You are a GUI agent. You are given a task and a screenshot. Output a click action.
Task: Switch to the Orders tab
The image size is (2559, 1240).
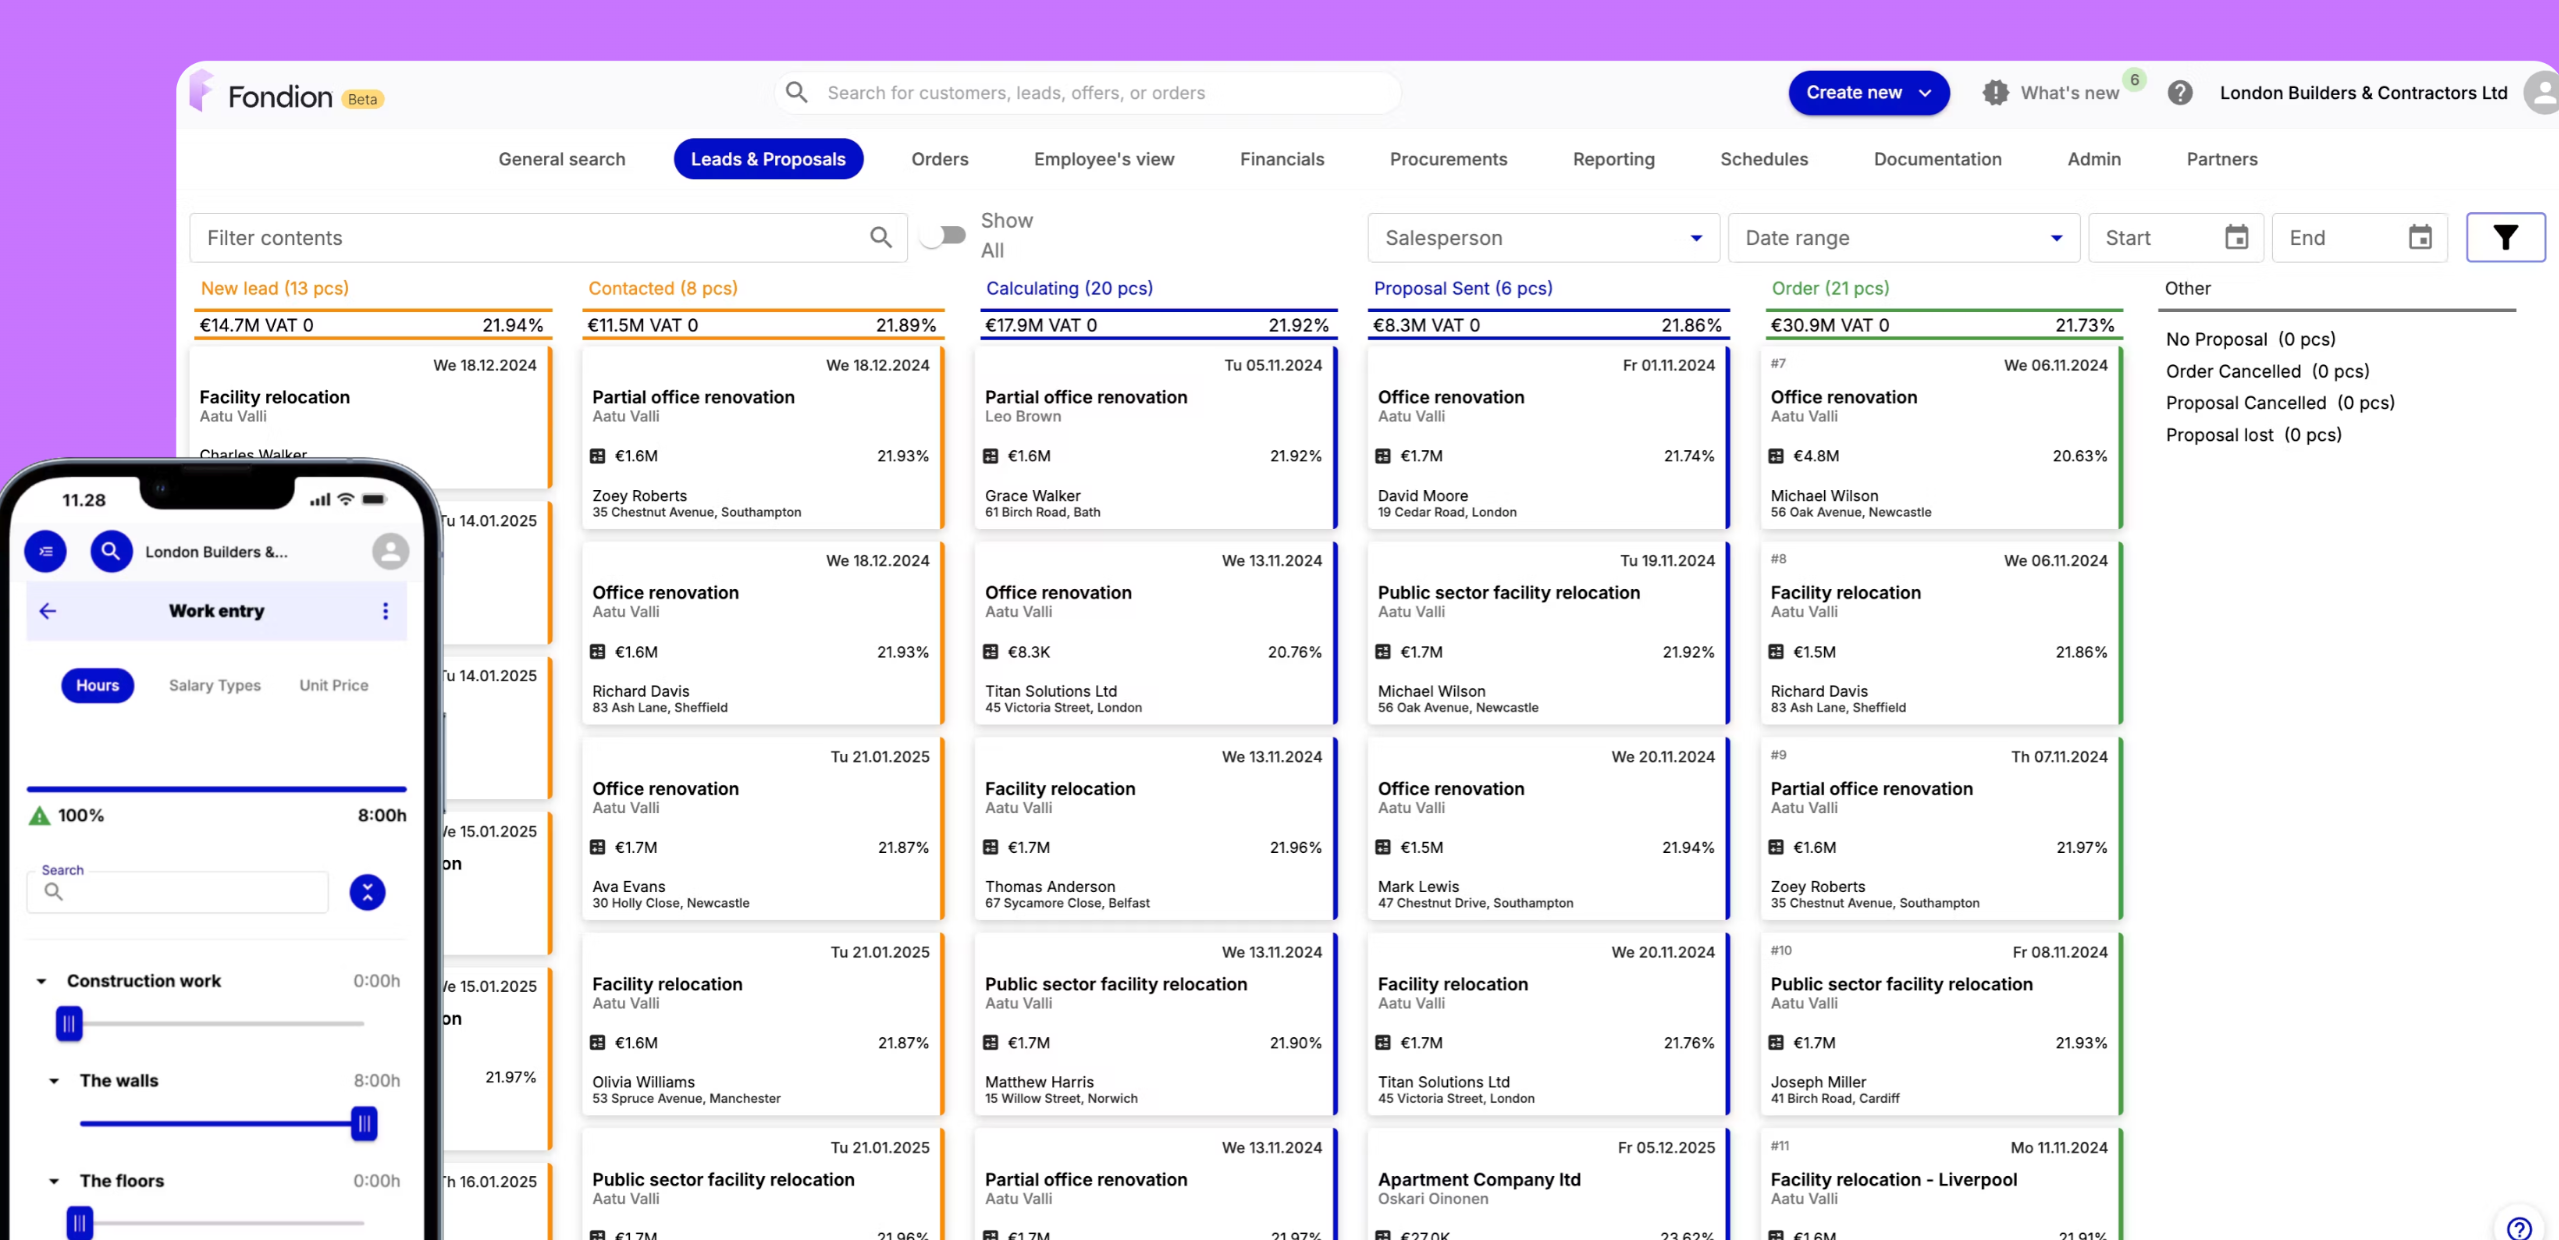pyautogui.click(x=939, y=159)
